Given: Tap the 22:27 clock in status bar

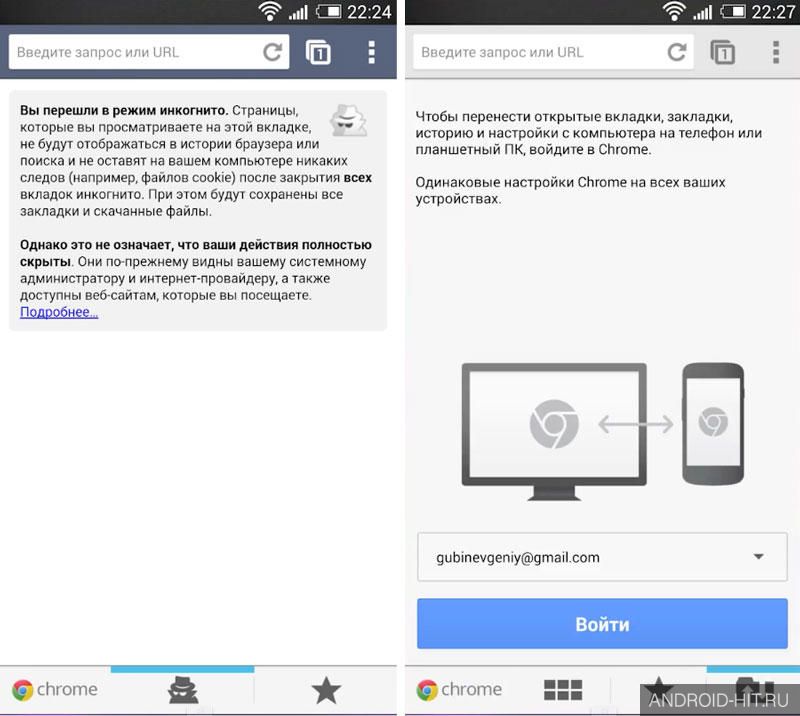Looking at the screenshot, I should (773, 12).
